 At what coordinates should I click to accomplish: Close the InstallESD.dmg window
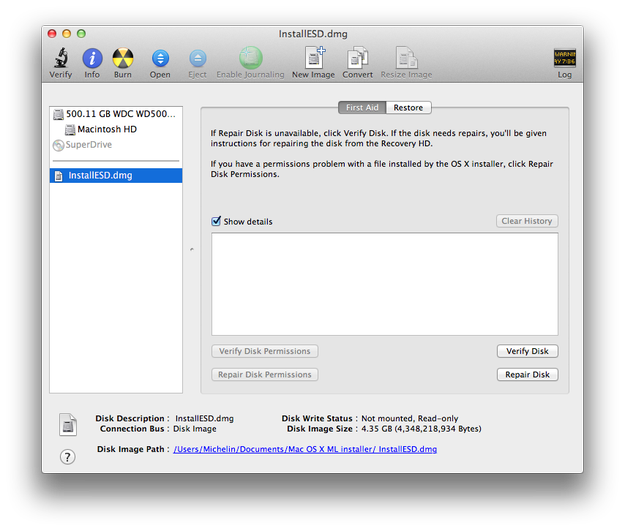[52, 33]
